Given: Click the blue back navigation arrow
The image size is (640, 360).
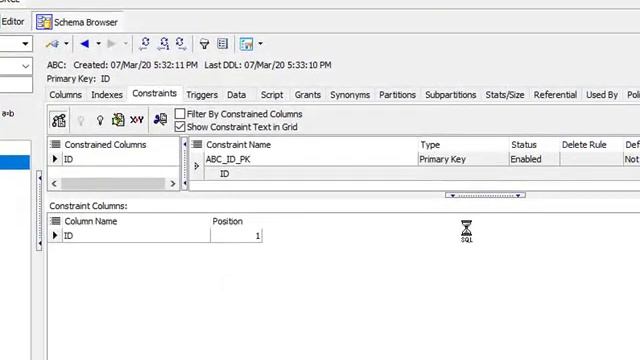Looking at the screenshot, I should coord(85,44).
